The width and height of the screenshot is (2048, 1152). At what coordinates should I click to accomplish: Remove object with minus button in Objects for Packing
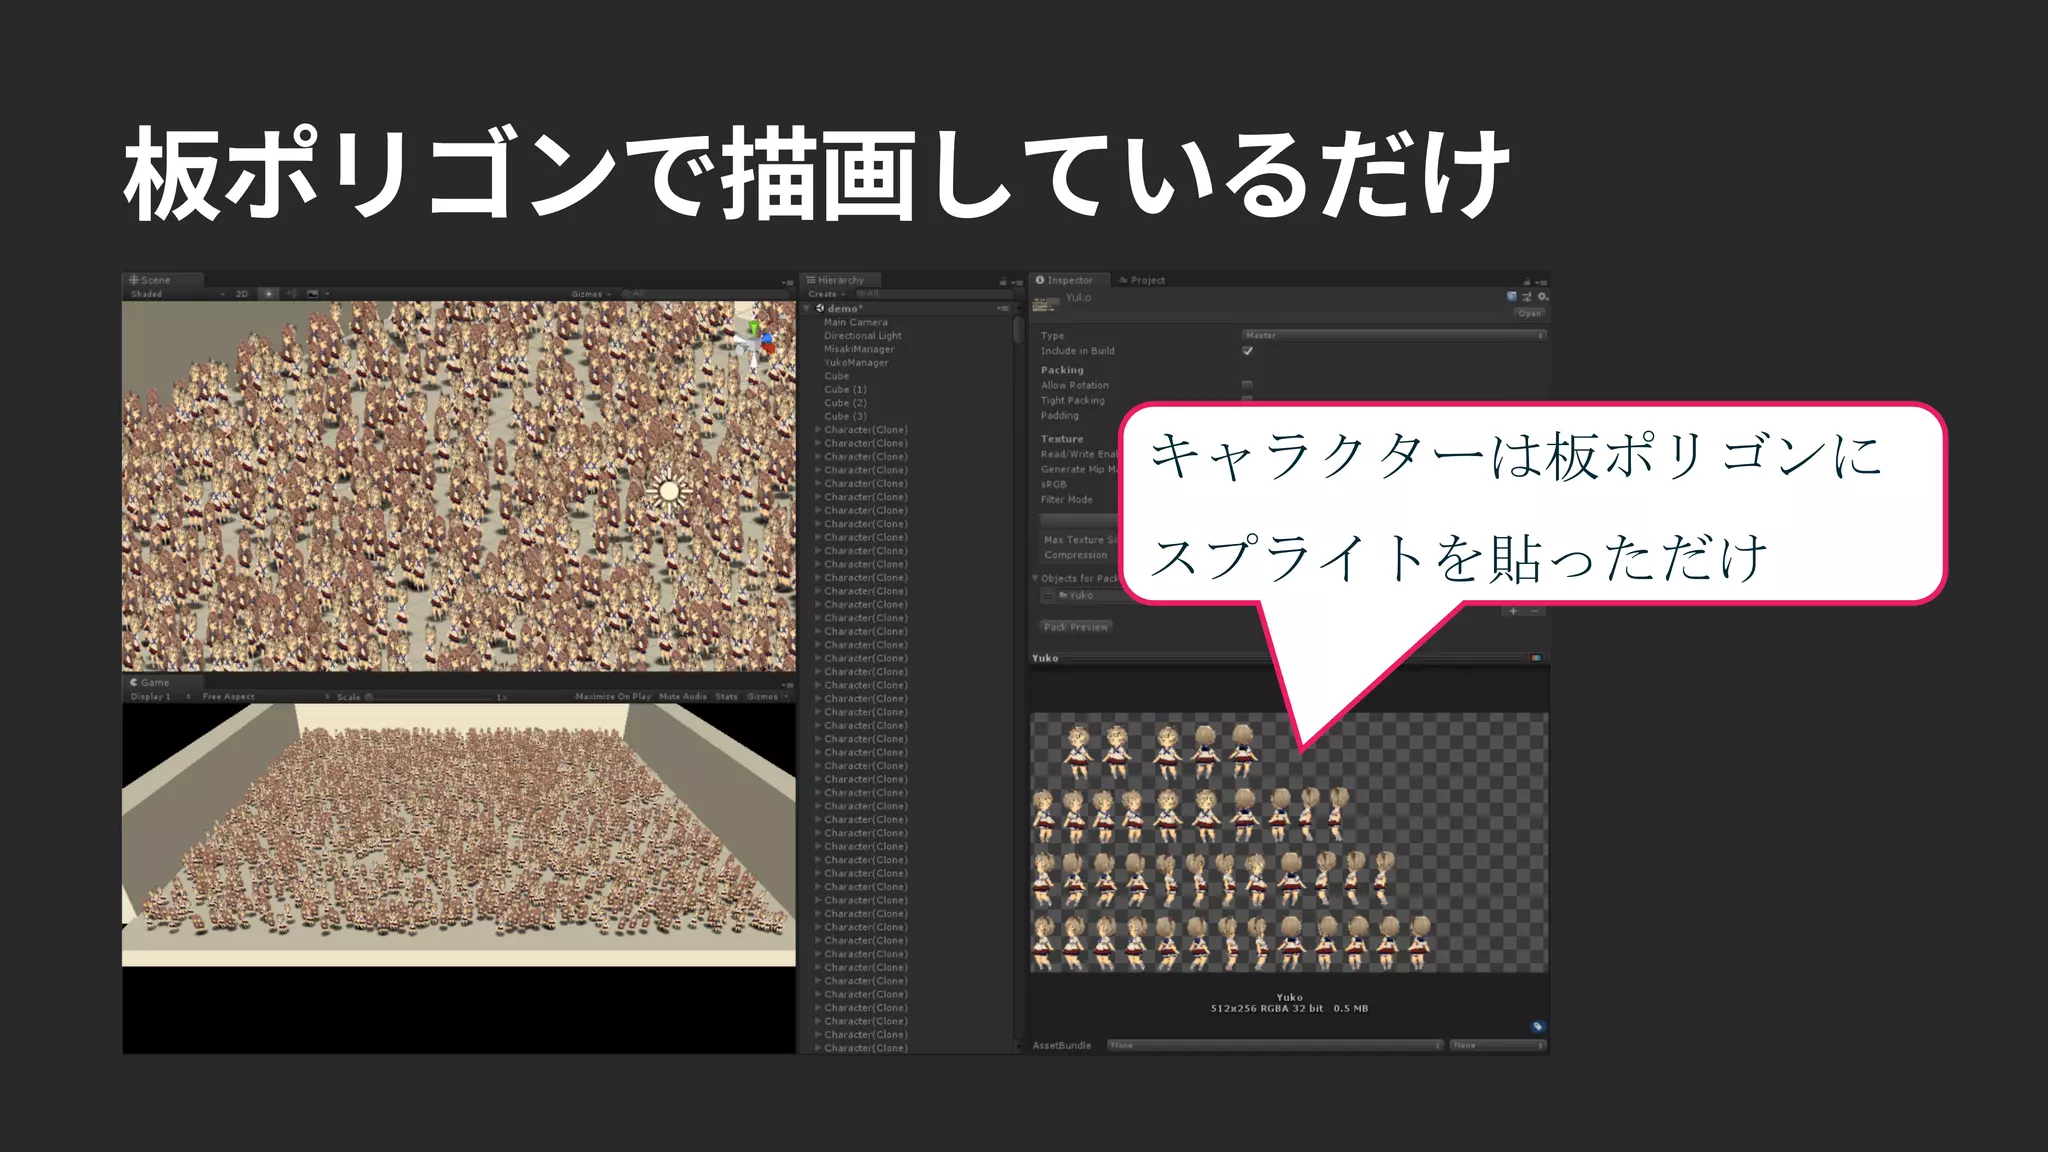coord(1534,611)
